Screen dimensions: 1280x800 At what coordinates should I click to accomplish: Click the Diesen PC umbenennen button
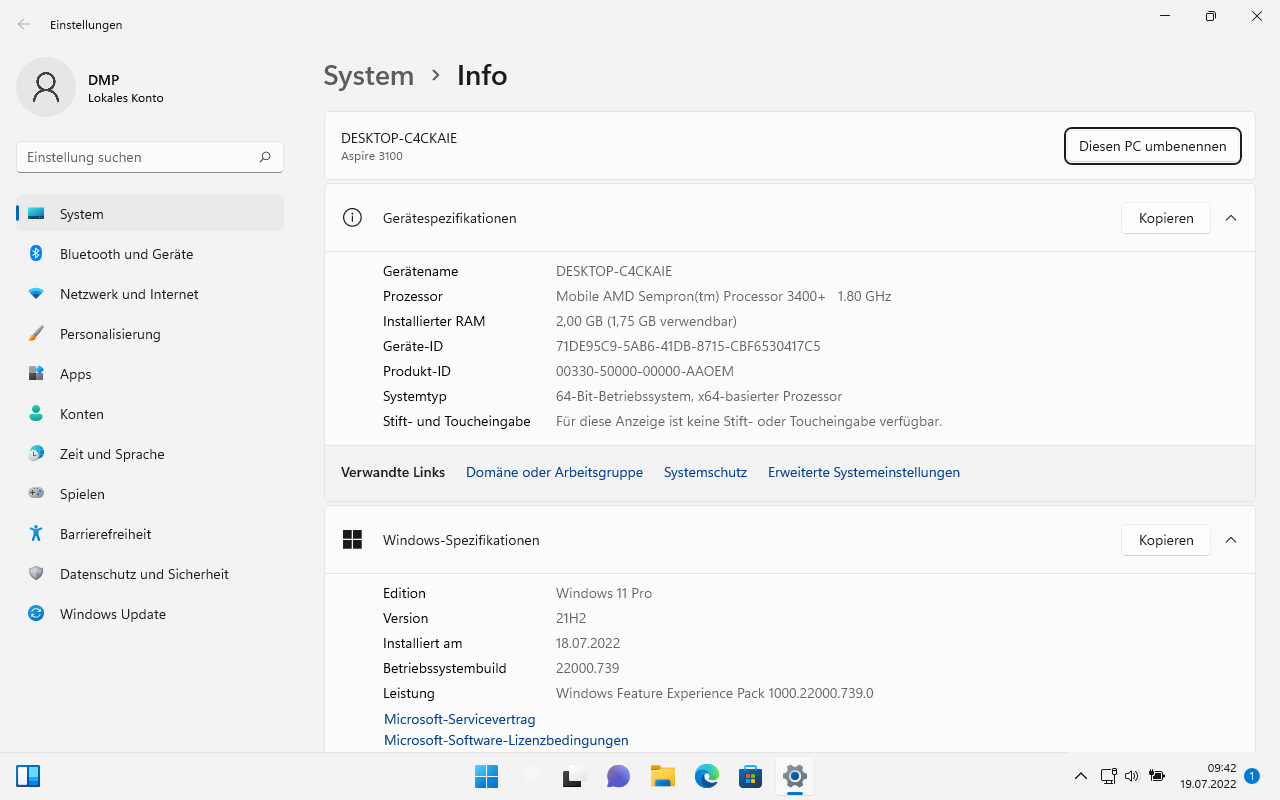click(x=1152, y=146)
